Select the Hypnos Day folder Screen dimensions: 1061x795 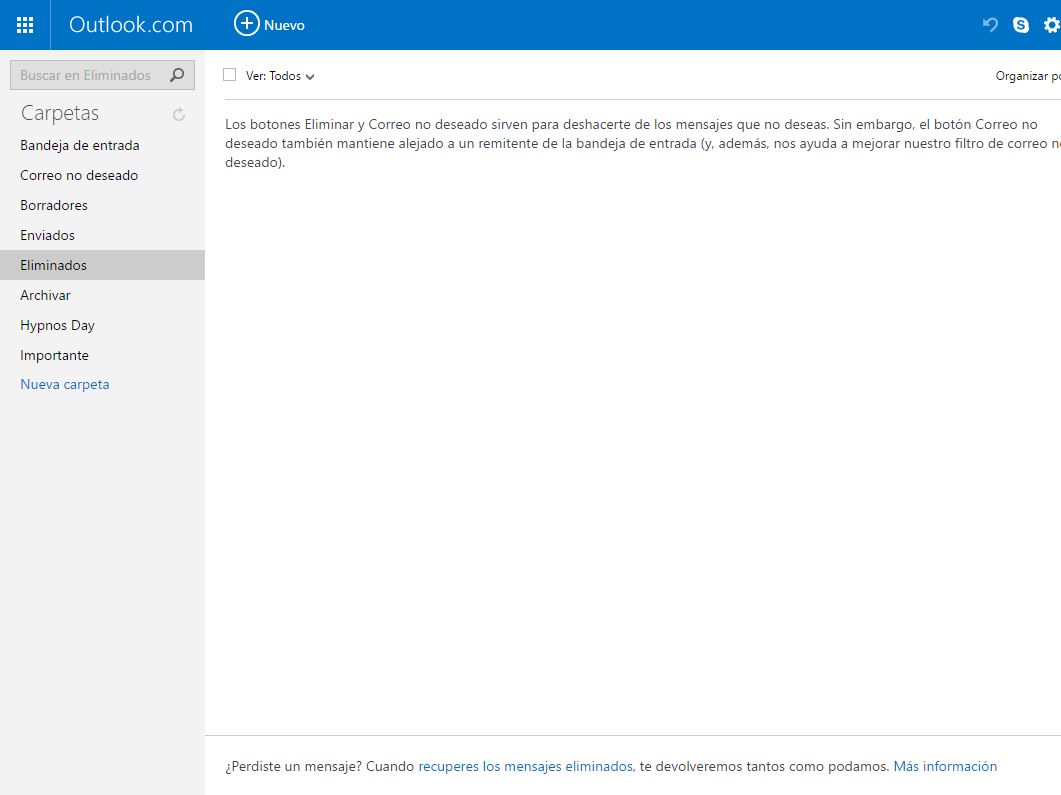[57, 325]
